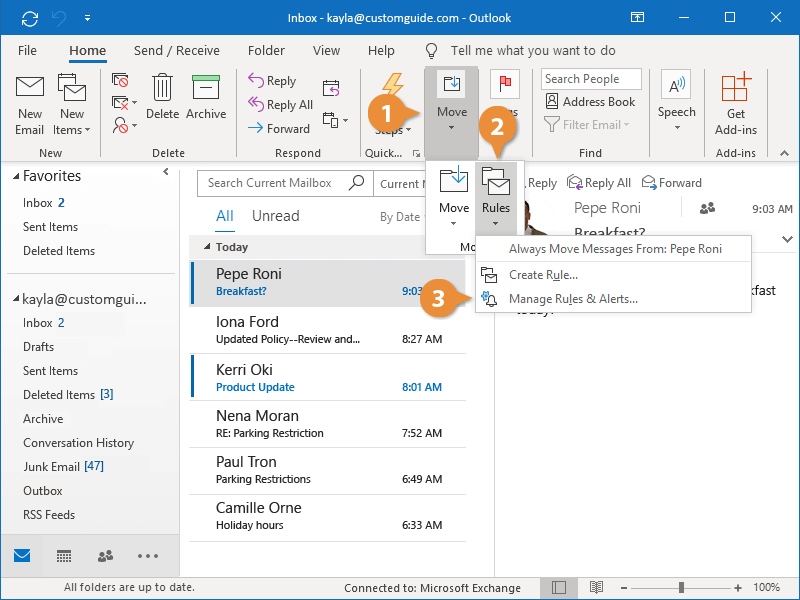The width and height of the screenshot is (800, 600).
Task: Click the Get Add-ins icon
Action: pos(736,100)
